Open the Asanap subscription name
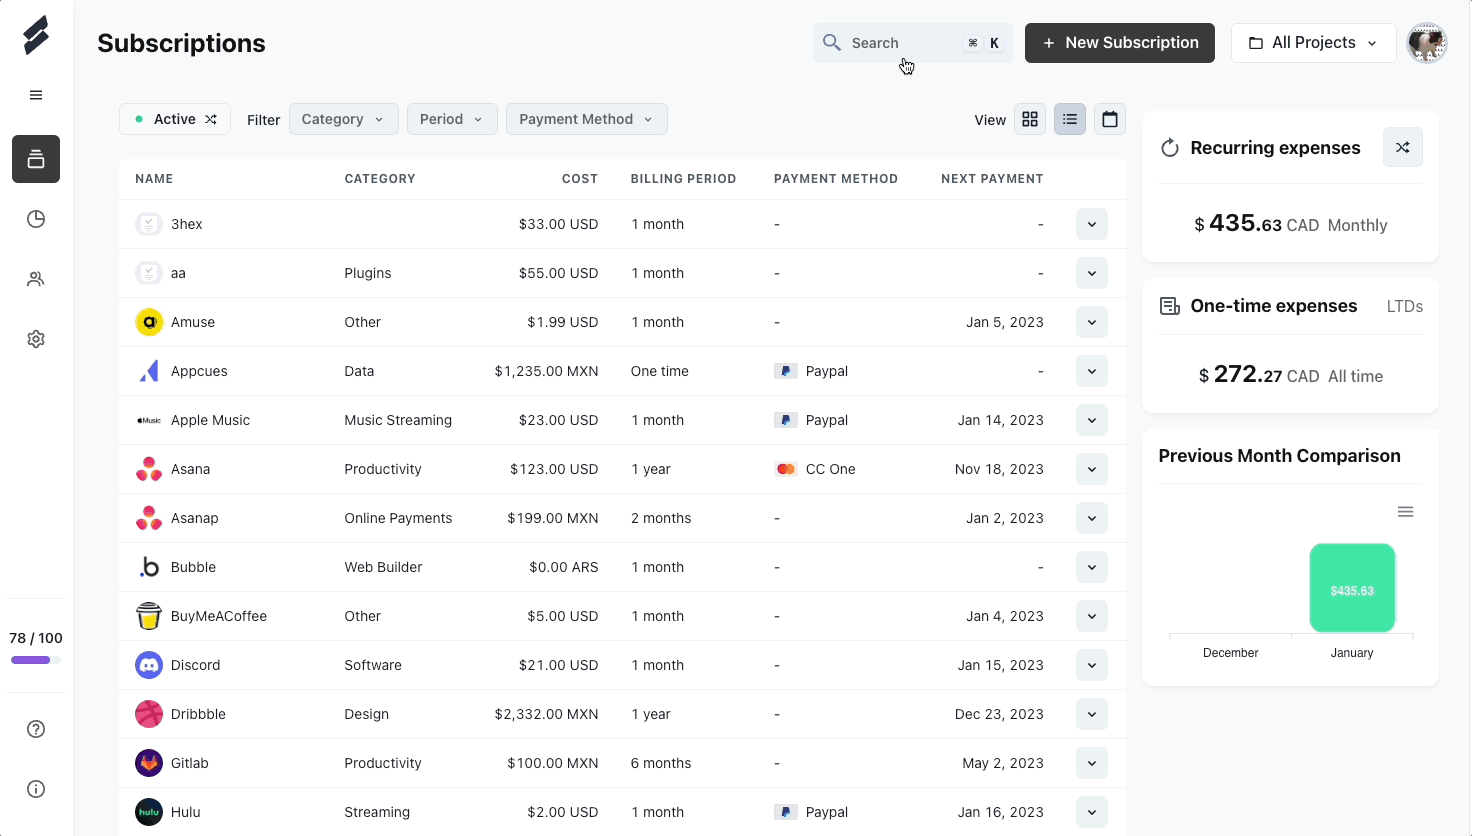The image size is (1472, 836). [x=195, y=518]
